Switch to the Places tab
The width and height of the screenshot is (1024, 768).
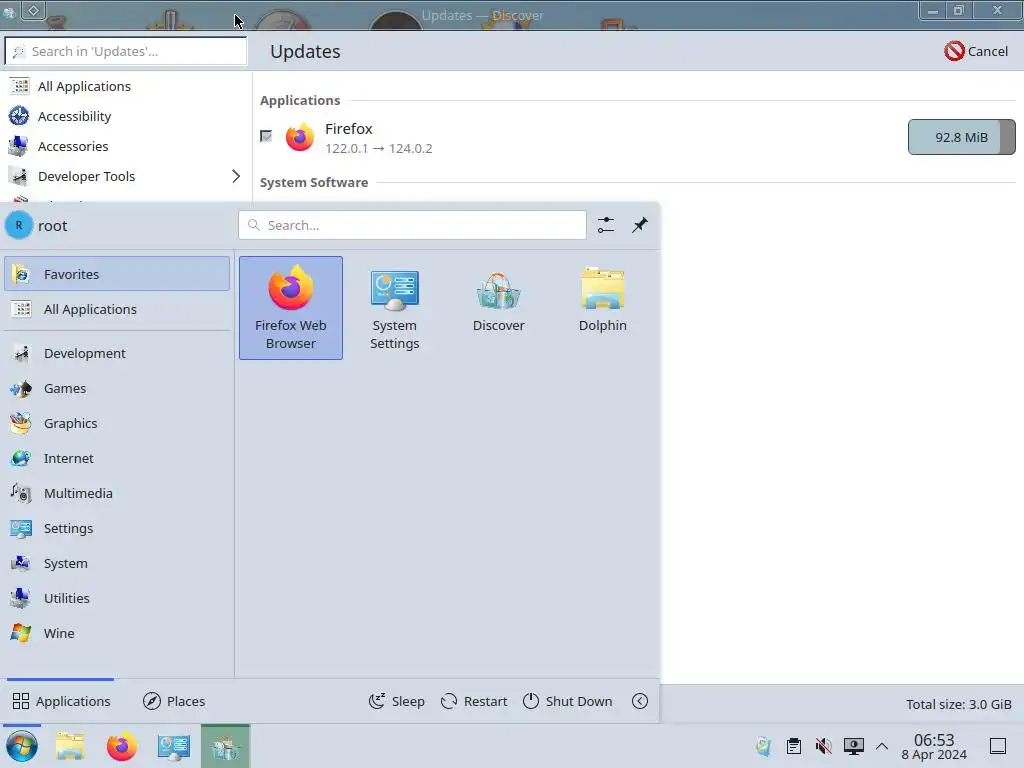[174, 701]
